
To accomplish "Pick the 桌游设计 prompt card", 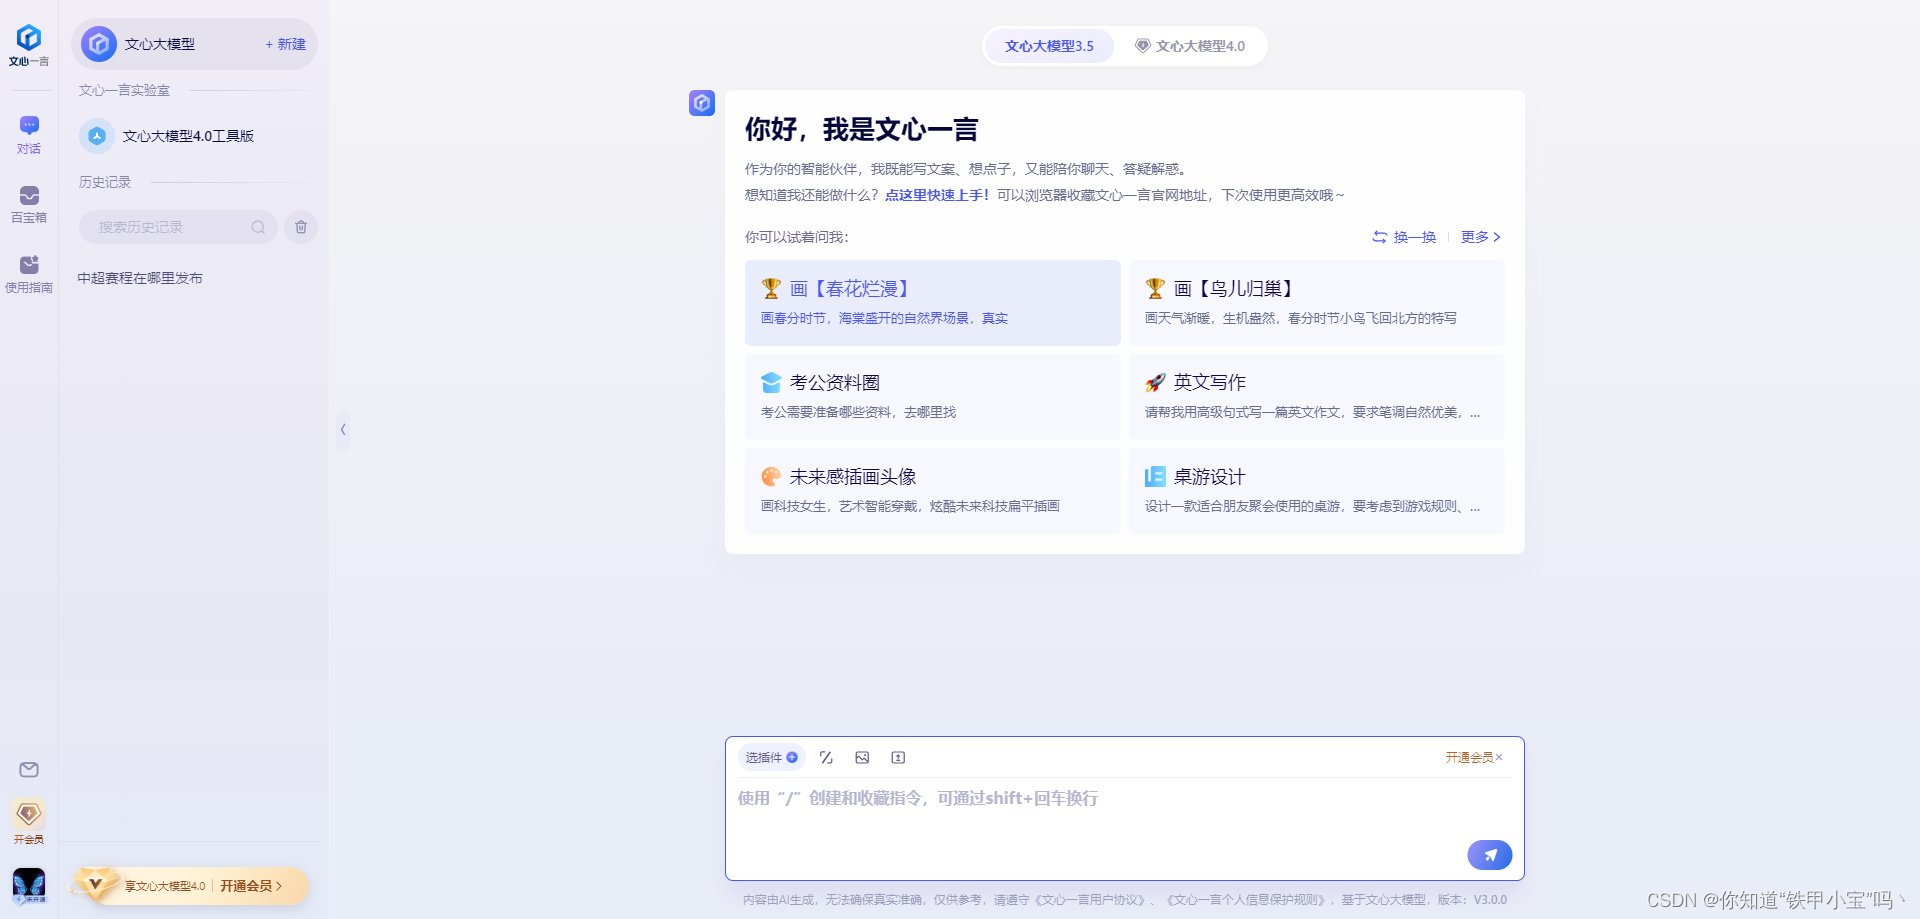I will (x=1316, y=491).
